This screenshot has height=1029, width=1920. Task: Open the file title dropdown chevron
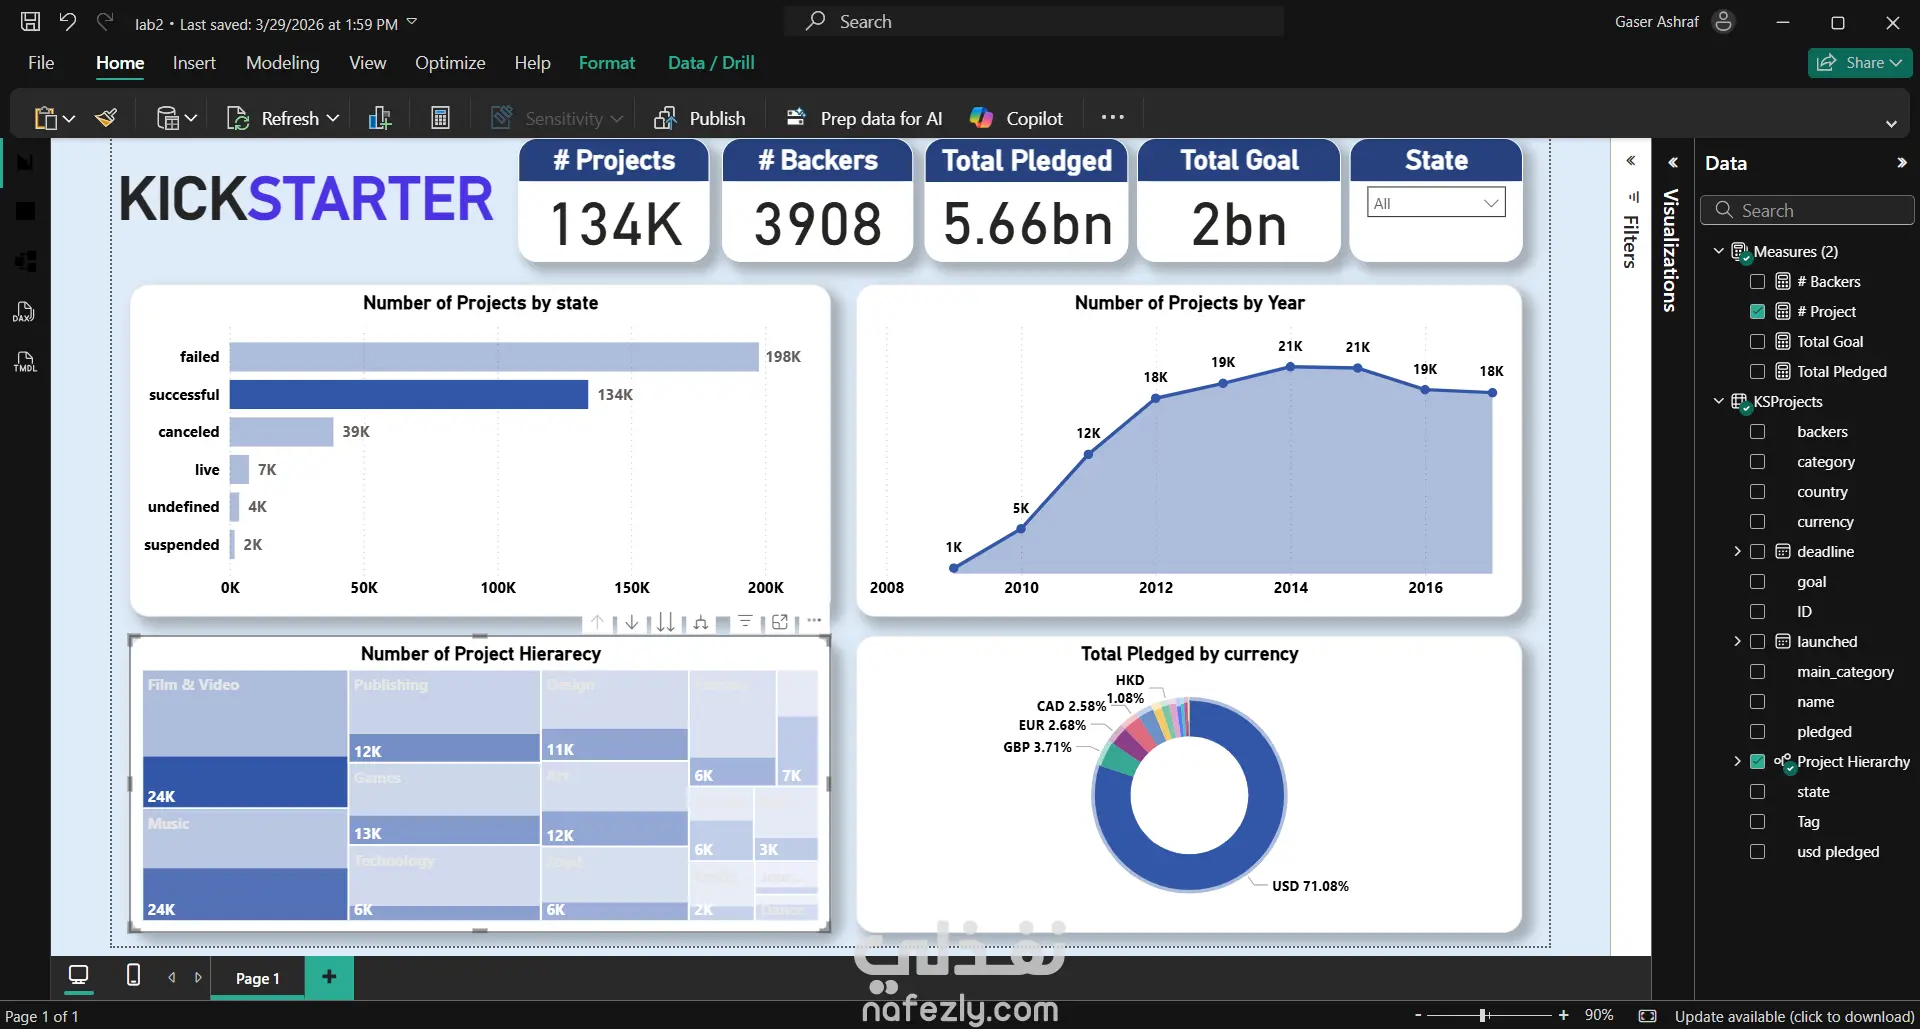coord(412,22)
